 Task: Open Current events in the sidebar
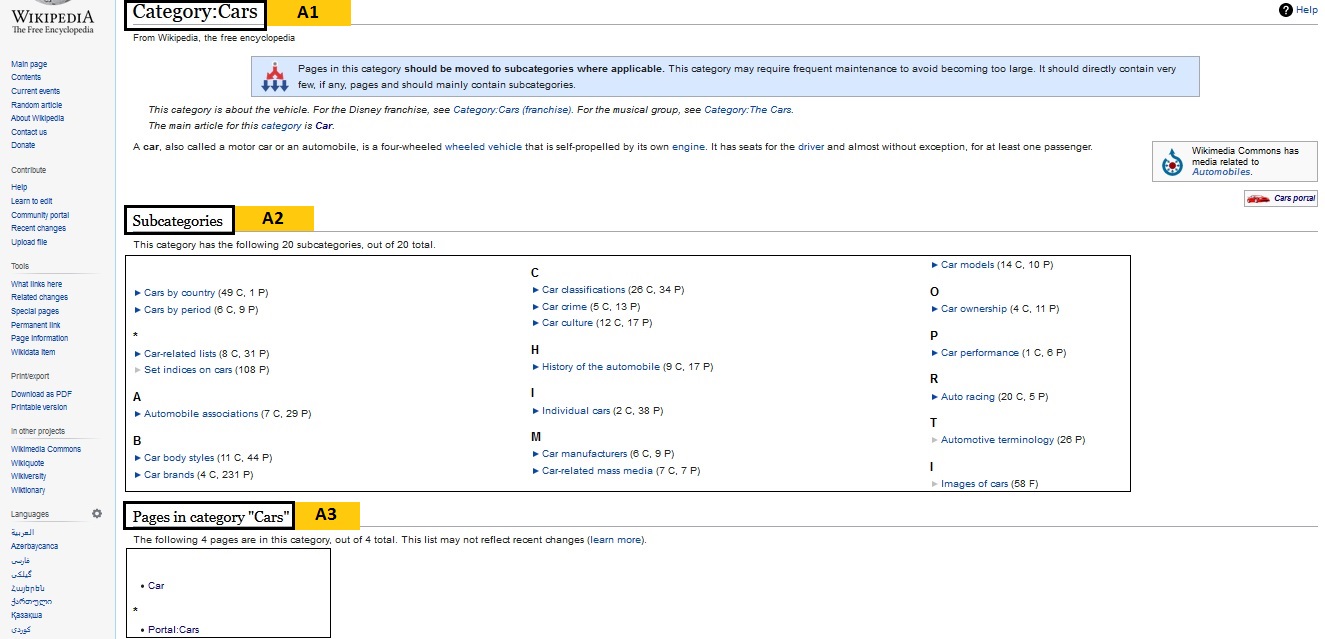36,91
